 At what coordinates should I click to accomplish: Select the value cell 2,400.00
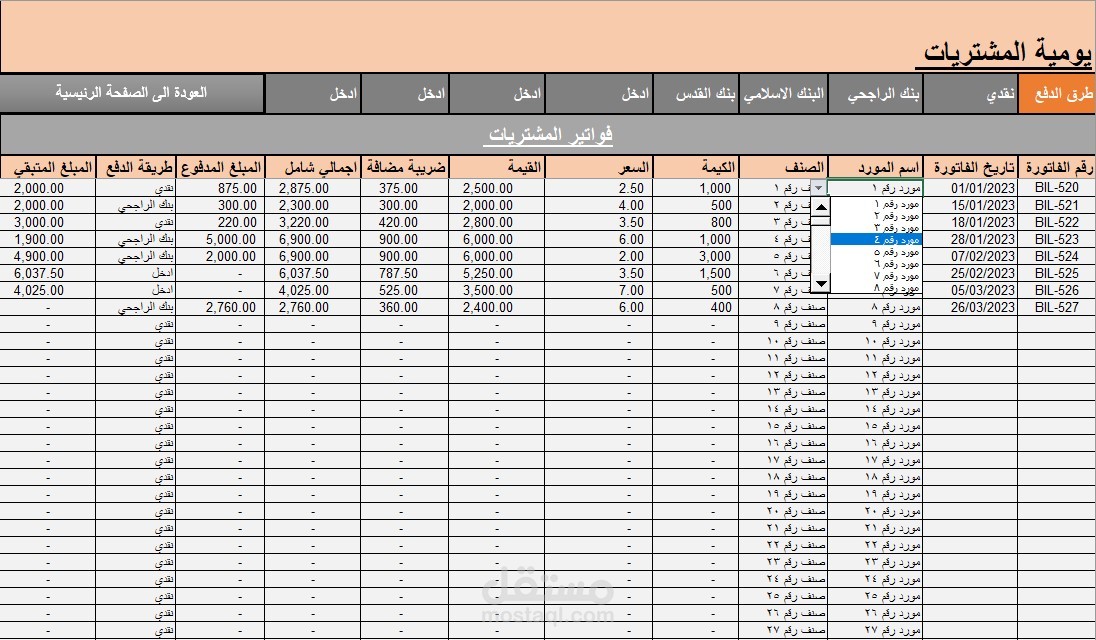coord(496,307)
